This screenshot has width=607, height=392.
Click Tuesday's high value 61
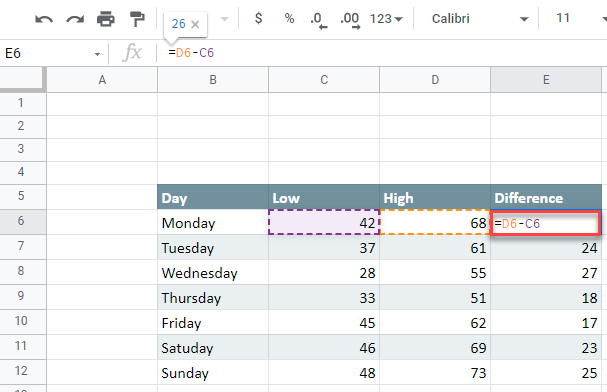pos(435,247)
